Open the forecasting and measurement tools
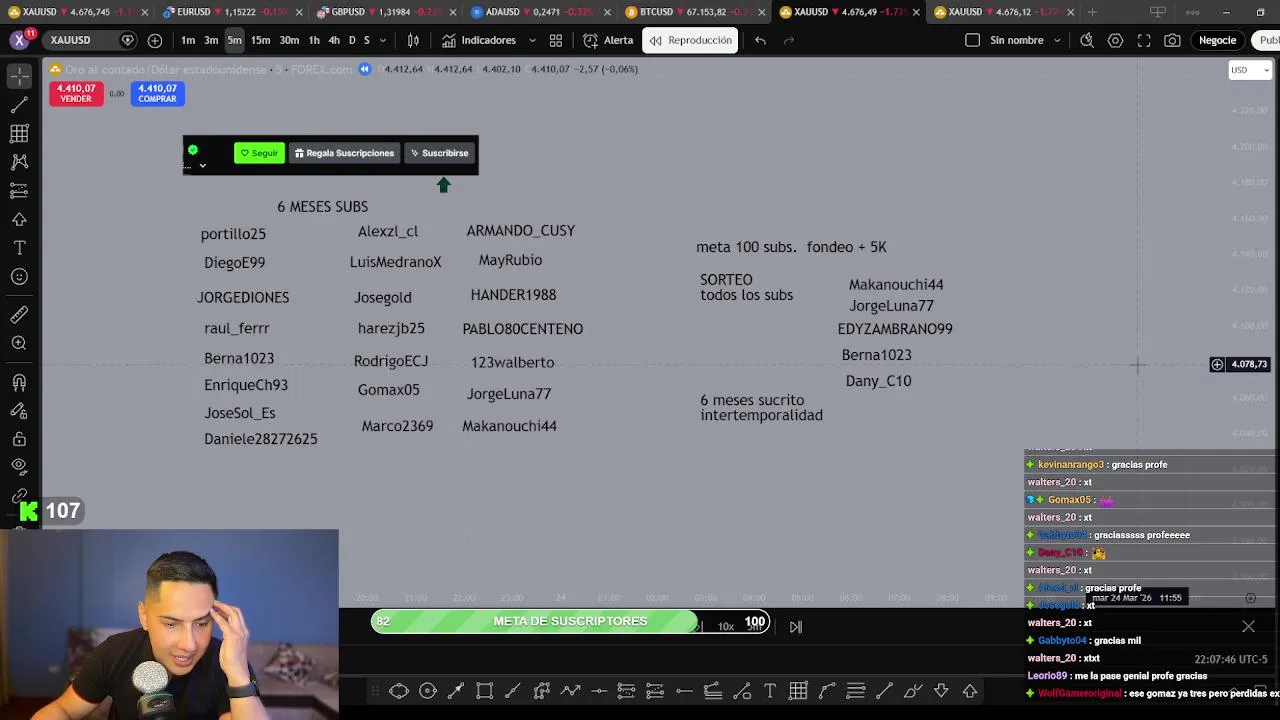 click(19, 190)
